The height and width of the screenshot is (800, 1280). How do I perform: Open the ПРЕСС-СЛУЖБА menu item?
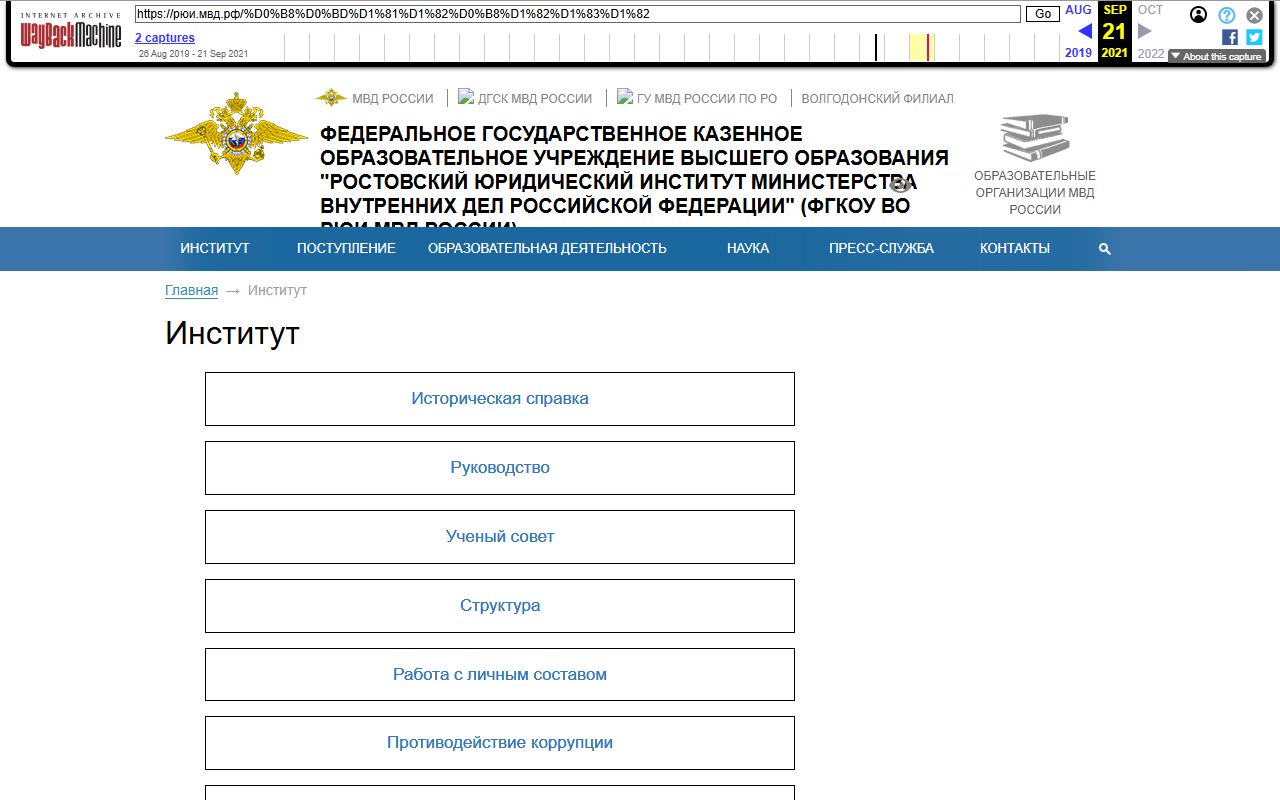point(881,249)
